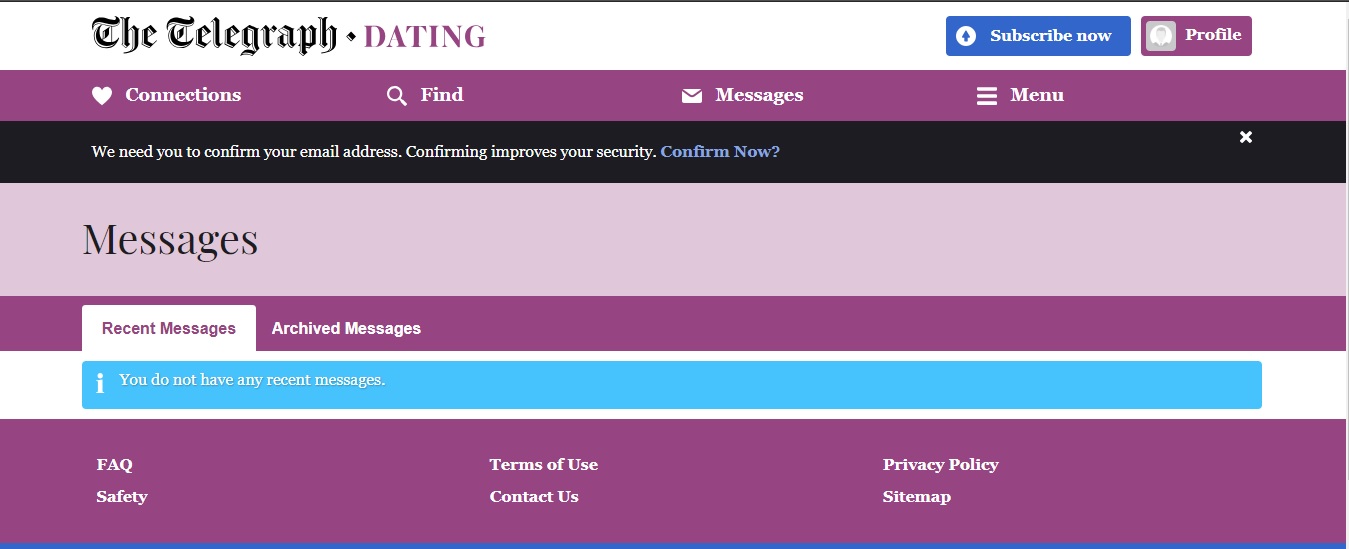The height and width of the screenshot is (549, 1349).
Task: Open the Telegraph Dating logo homepage
Action: coord(289,36)
